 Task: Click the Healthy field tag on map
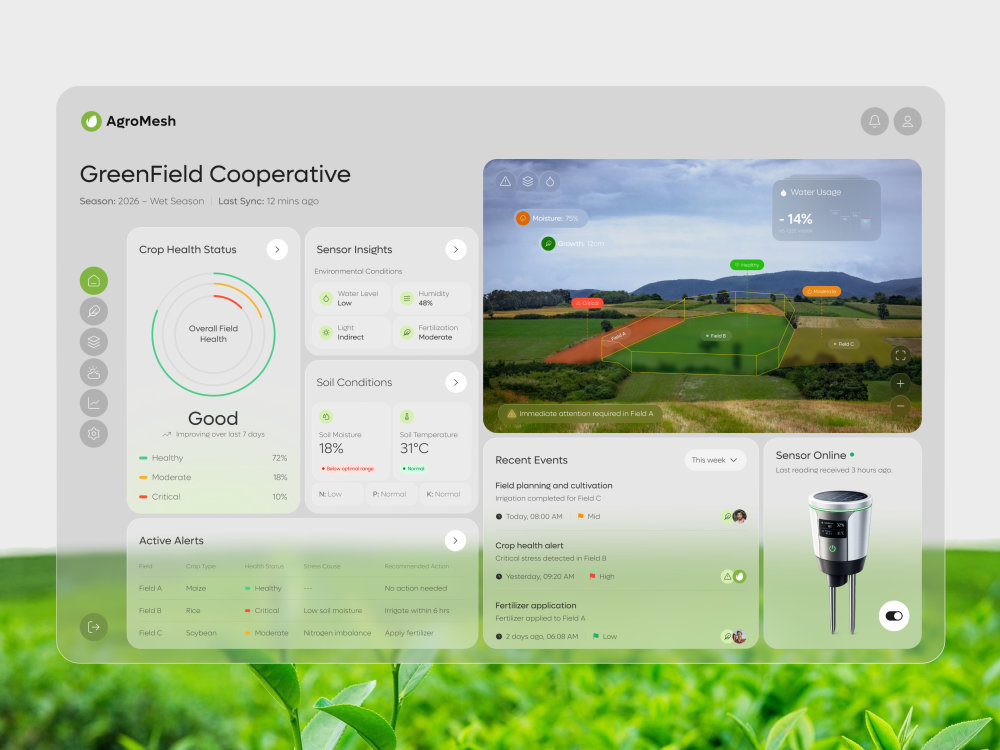point(747,265)
